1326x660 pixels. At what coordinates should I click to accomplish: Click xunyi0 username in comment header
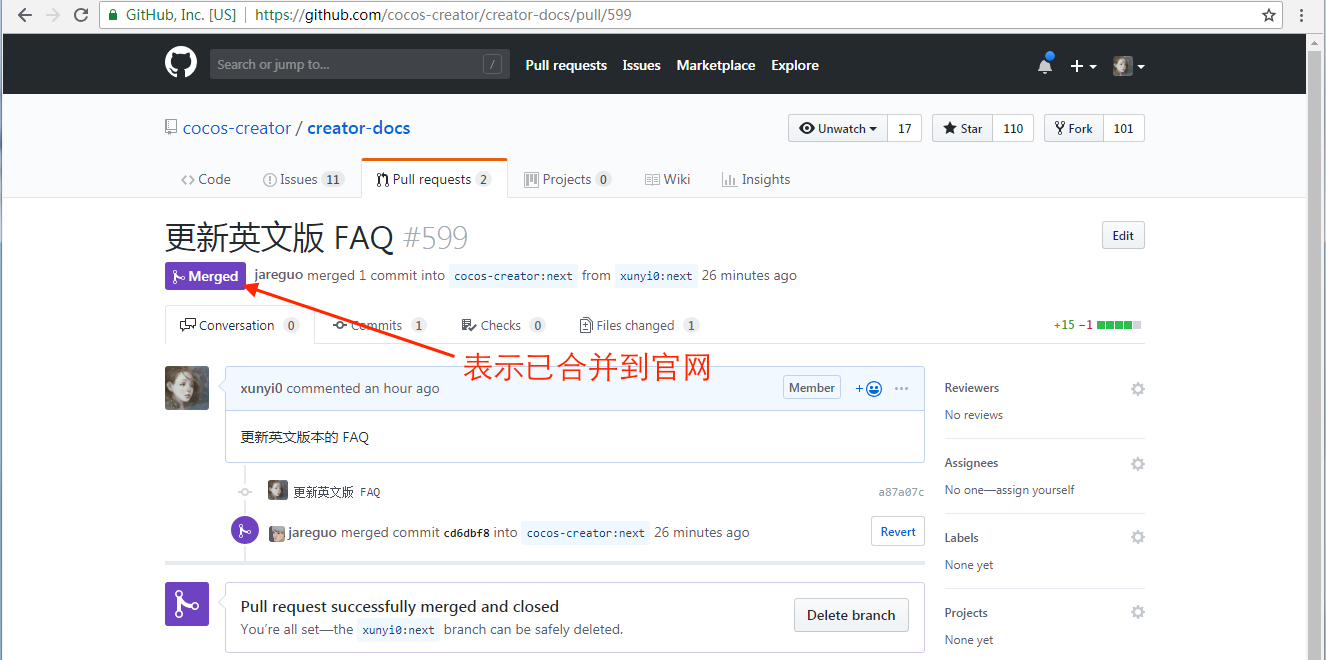[x=262, y=388]
